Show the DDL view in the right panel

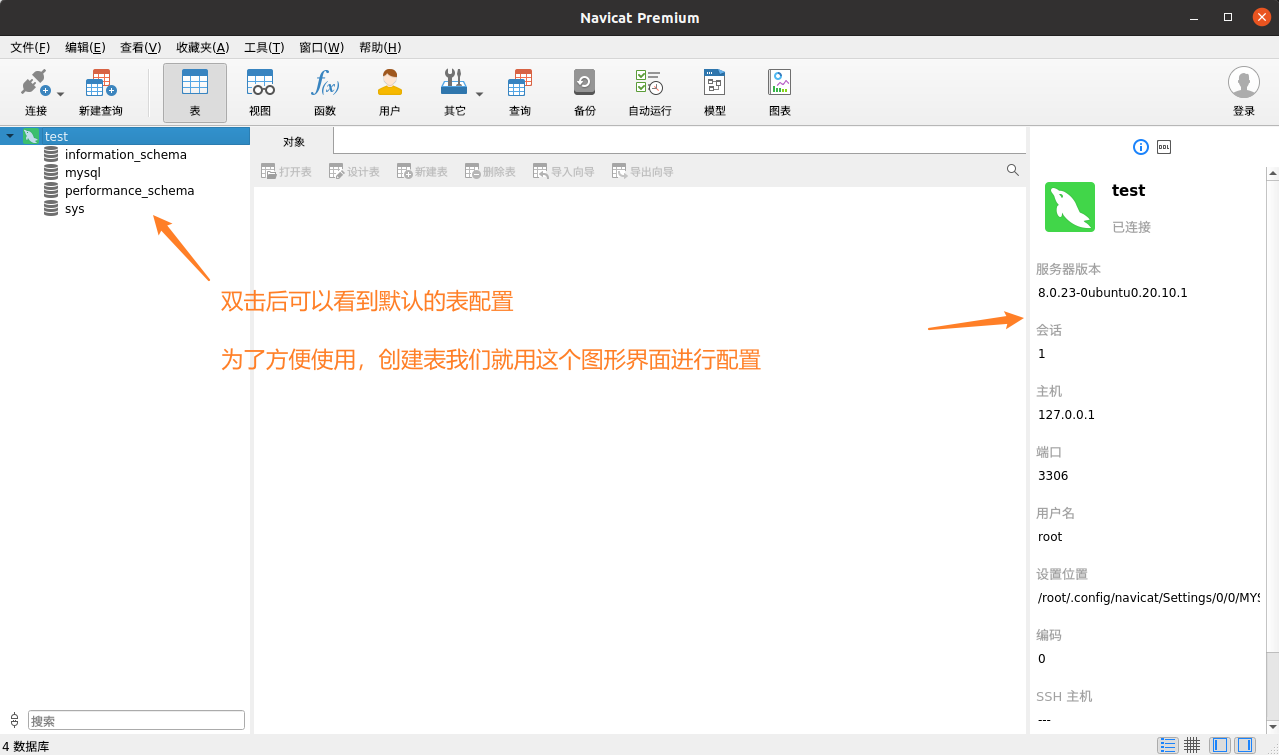click(x=1163, y=147)
